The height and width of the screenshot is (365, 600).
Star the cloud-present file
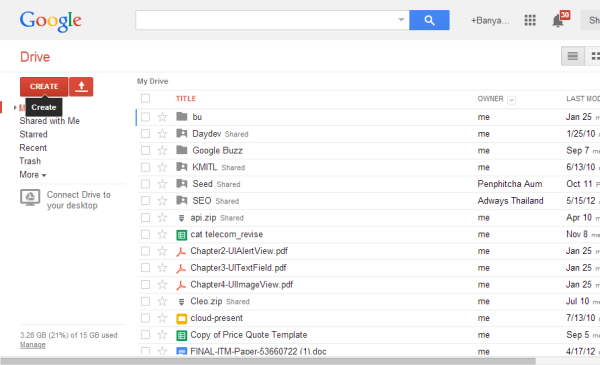click(162, 318)
